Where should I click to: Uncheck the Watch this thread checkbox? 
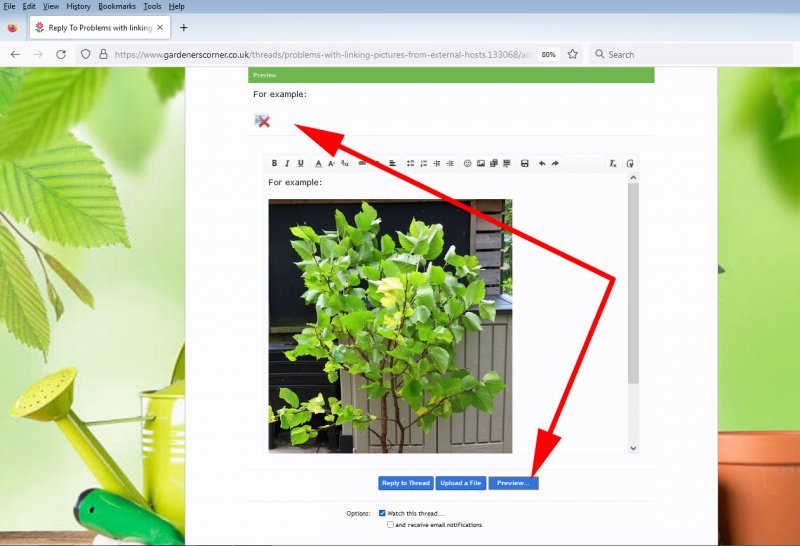coord(382,513)
